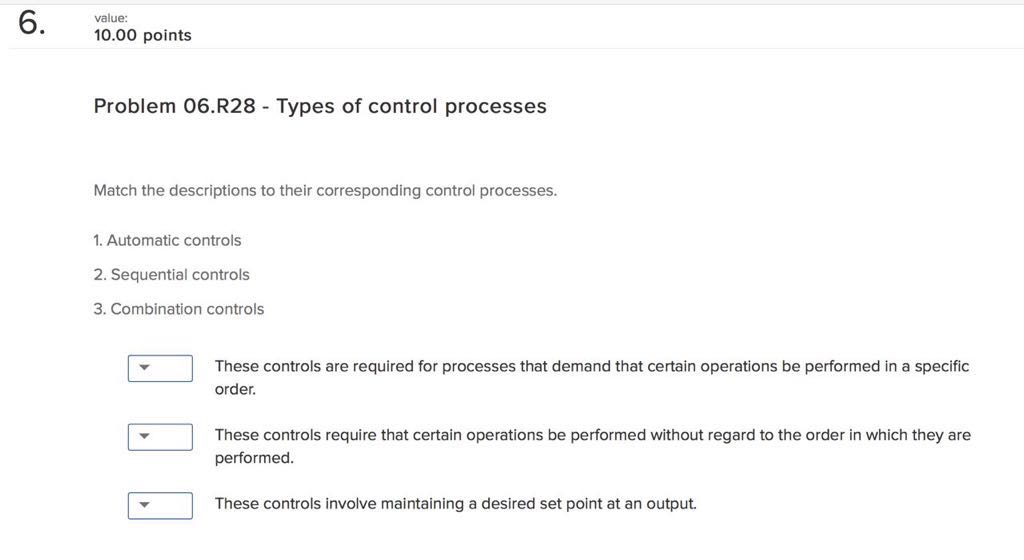
Task: Click list item "3. Combination controls"
Action: click(x=178, y=309)
